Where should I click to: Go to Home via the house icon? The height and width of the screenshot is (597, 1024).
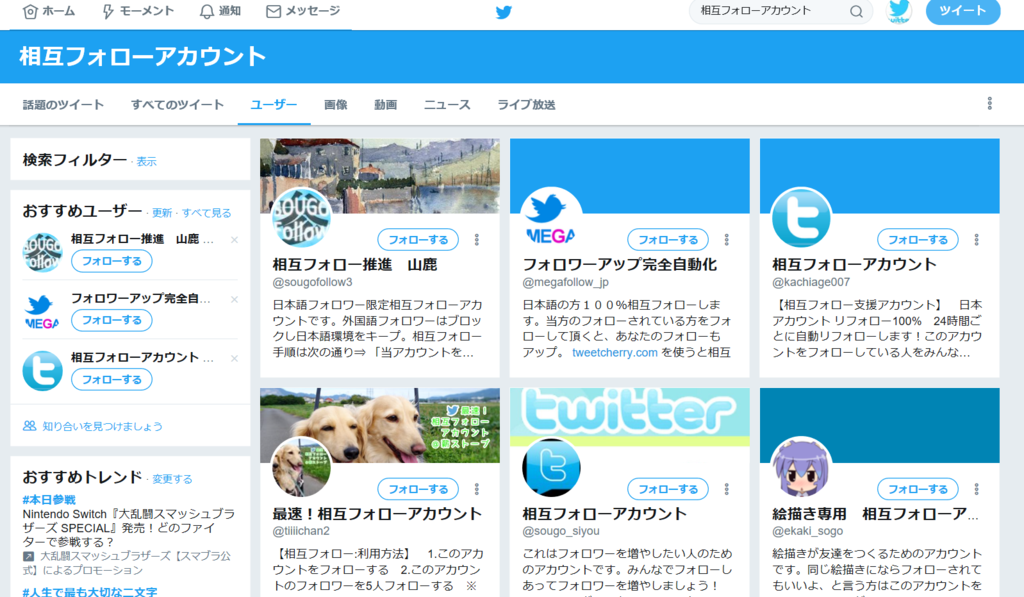(30, 12)
